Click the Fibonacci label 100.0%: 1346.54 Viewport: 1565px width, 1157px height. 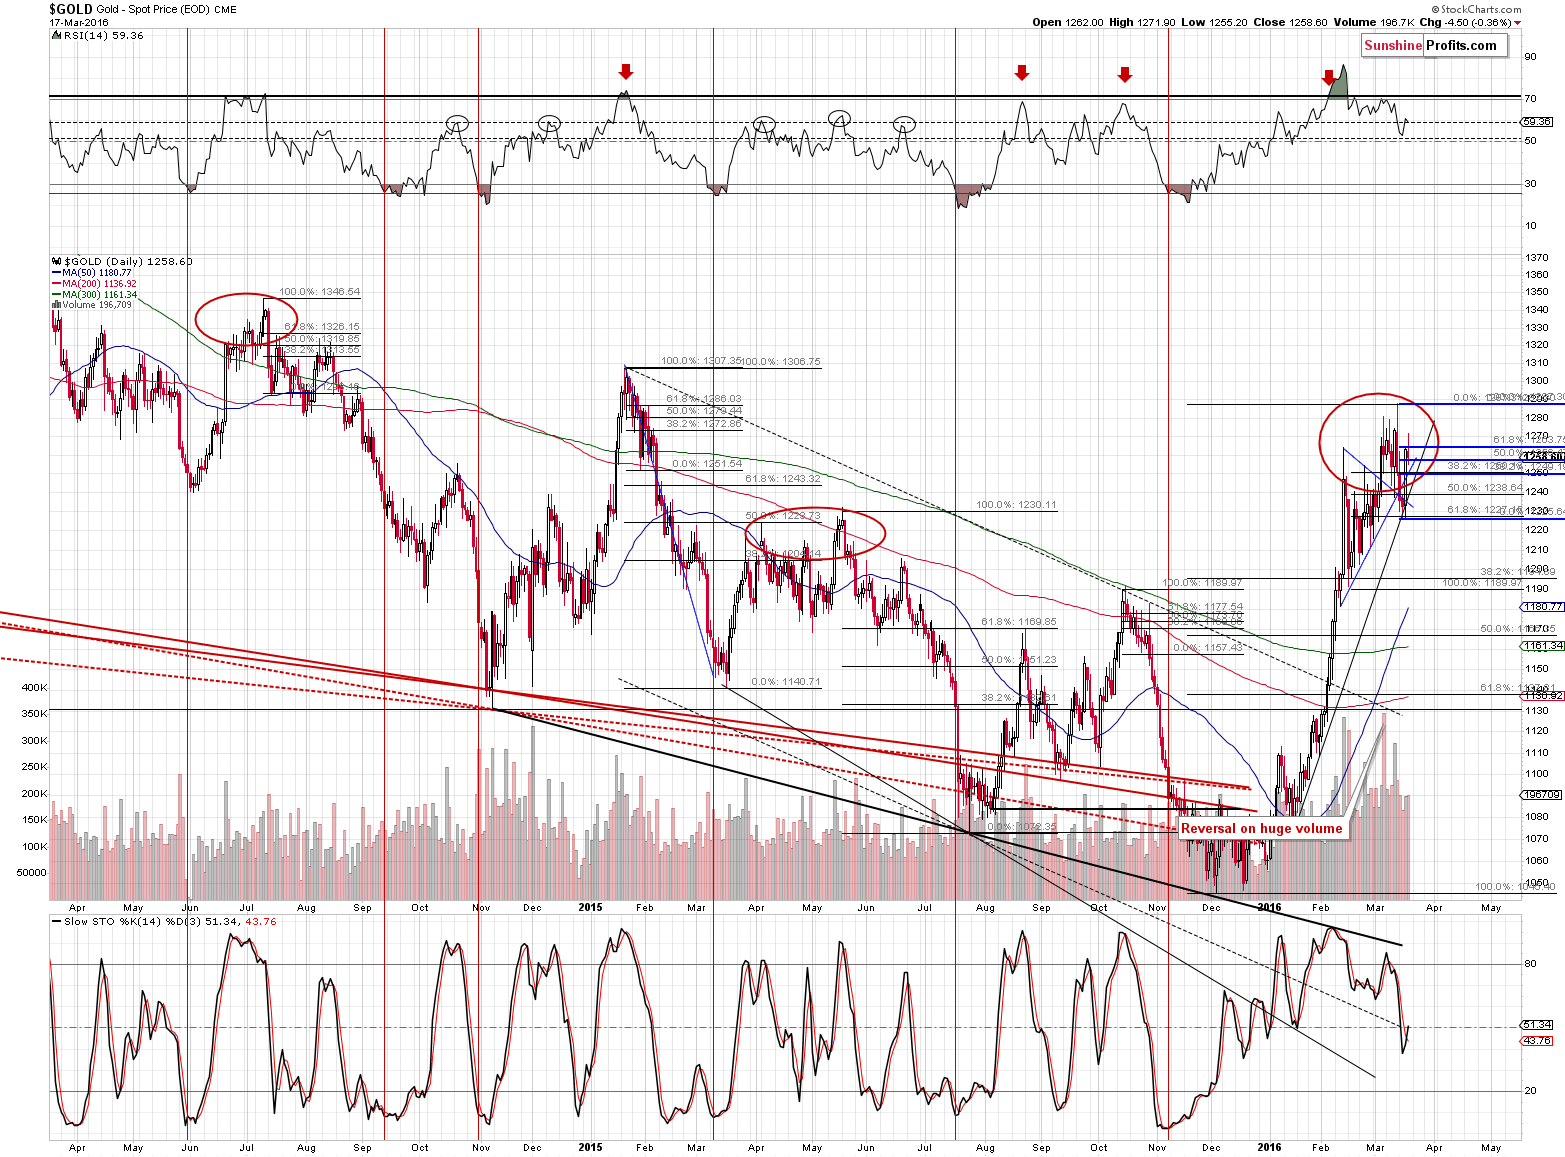pos(320,292)
